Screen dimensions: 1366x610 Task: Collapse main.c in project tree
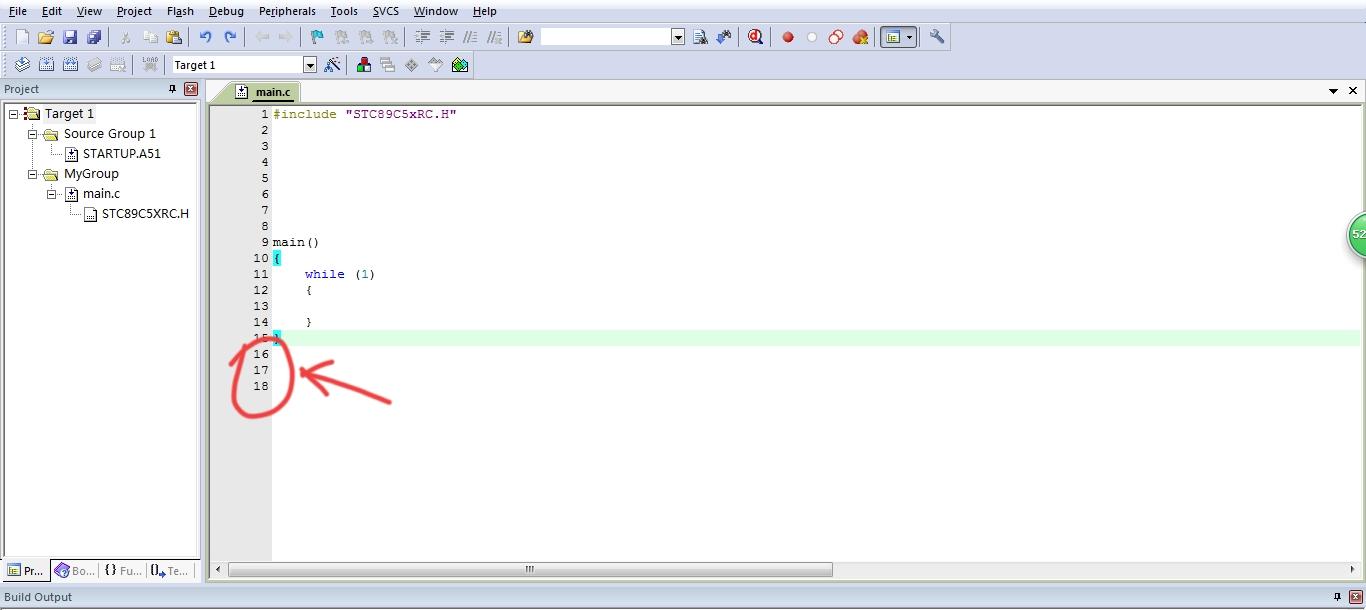[52, 194]
